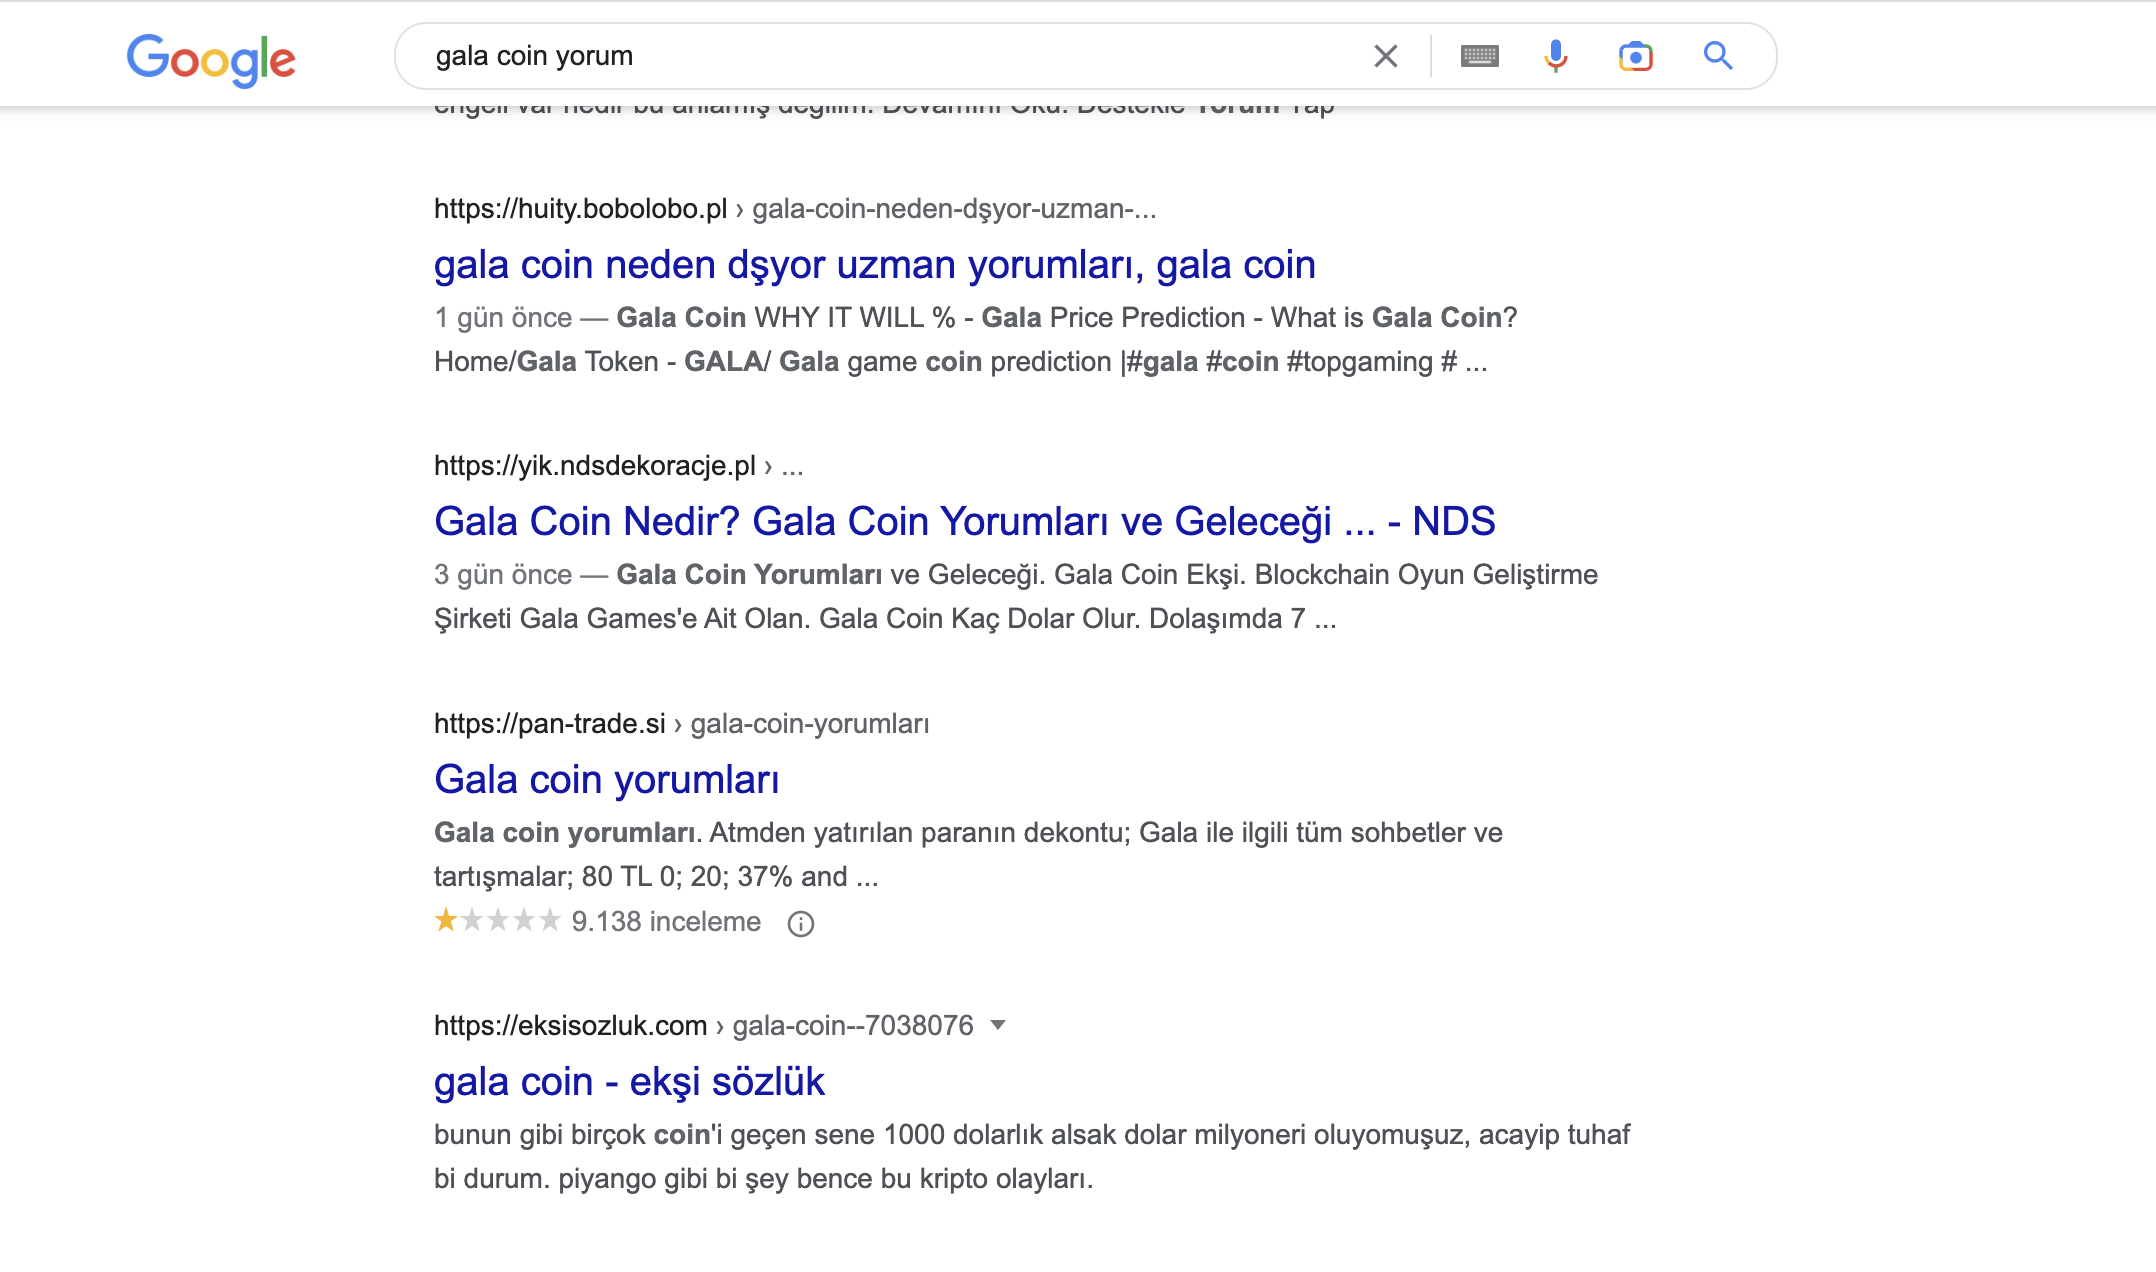
Task: Click snippet text 'Home/Gala Token - GALA/'
Action: 602,362
